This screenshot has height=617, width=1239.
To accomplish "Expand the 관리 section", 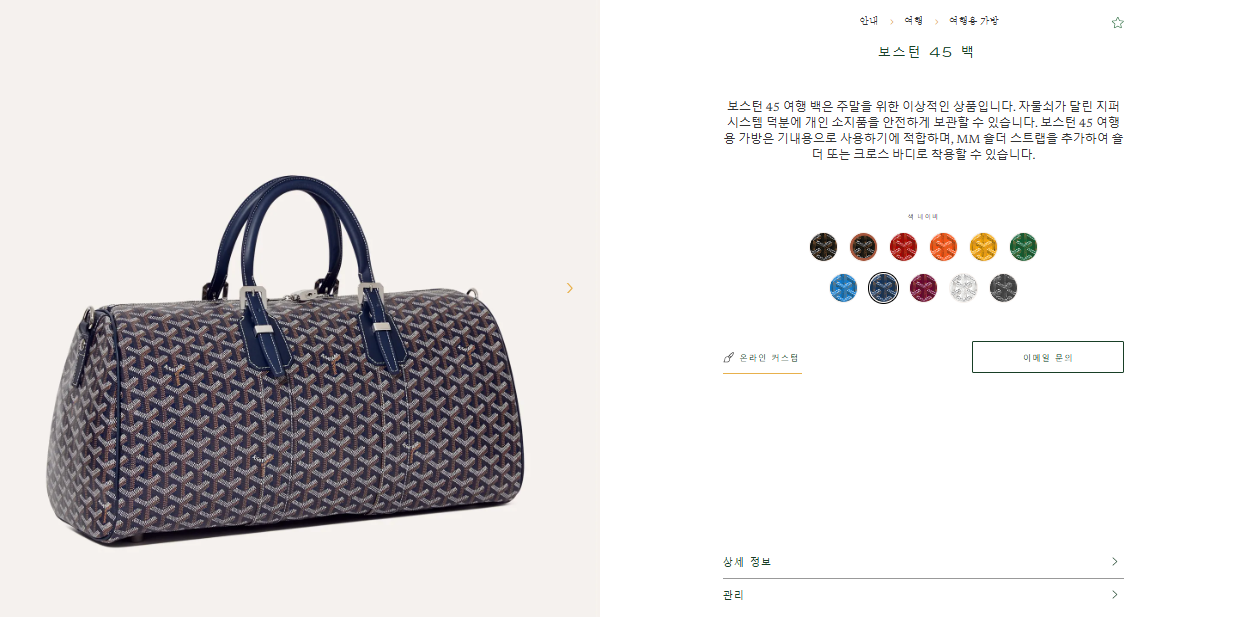I will coord(923,595).
